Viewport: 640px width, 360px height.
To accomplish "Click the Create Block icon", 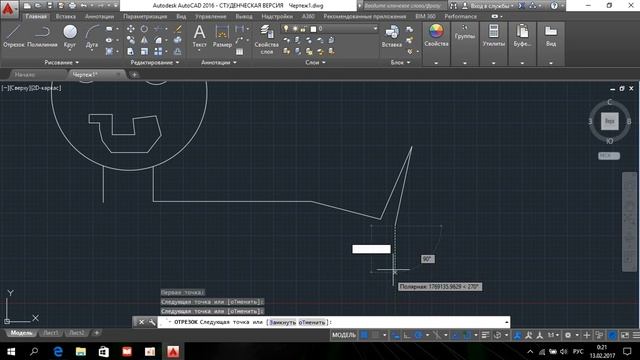I will (x=409, y=29).
